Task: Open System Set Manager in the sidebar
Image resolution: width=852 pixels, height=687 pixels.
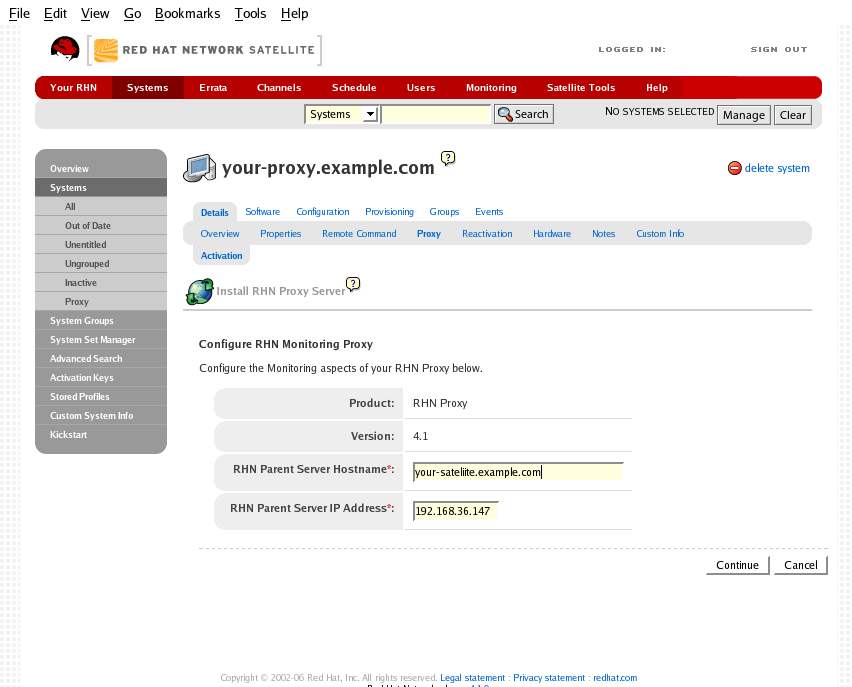Action: pyautogui.click(x=101, y=340)
